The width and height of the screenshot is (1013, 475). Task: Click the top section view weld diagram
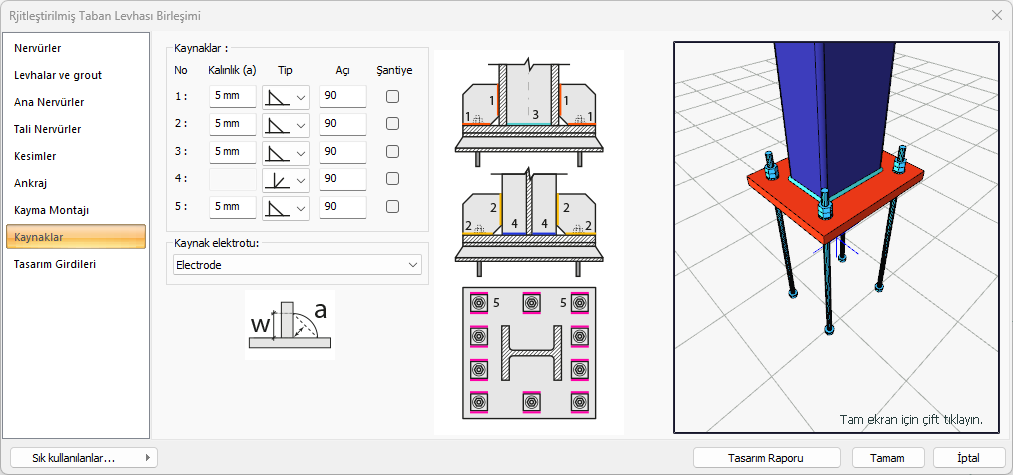[528, 108]
